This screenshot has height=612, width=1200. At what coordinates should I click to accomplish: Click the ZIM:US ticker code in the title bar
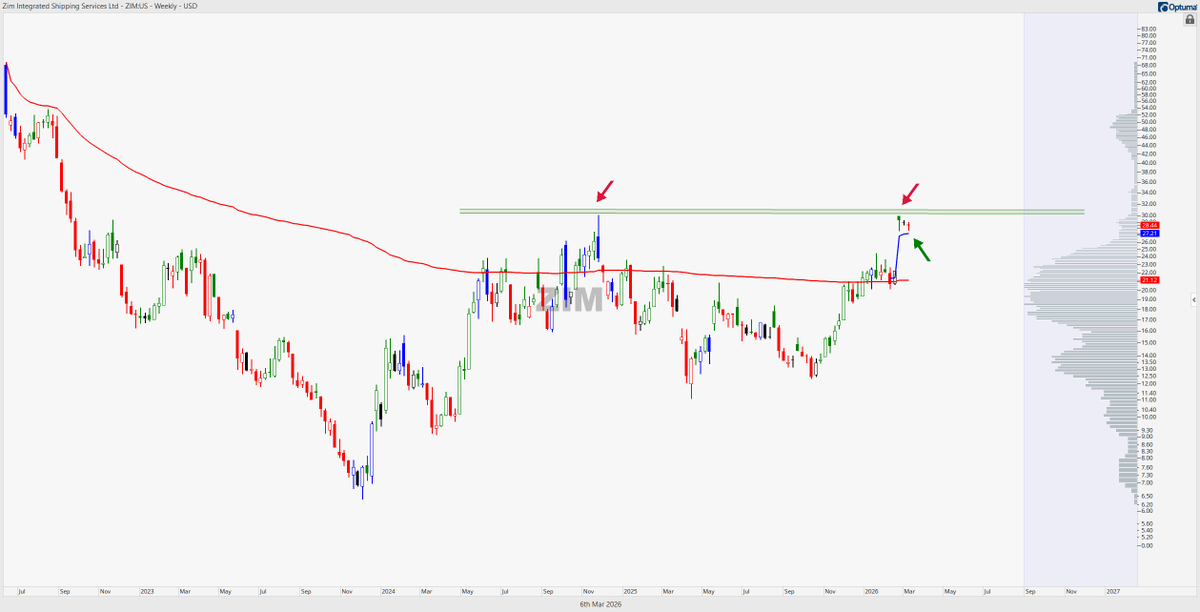(x=135, y=5)
